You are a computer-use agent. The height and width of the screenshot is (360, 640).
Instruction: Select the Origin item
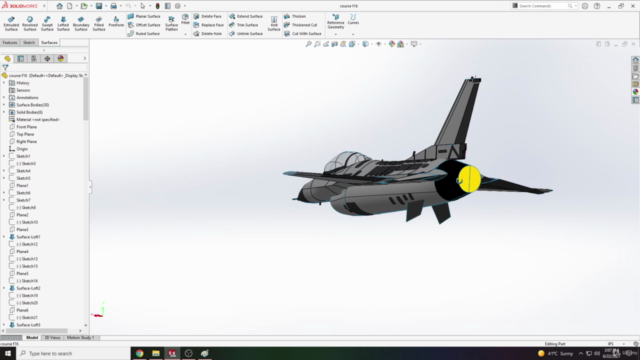(19, 149)
